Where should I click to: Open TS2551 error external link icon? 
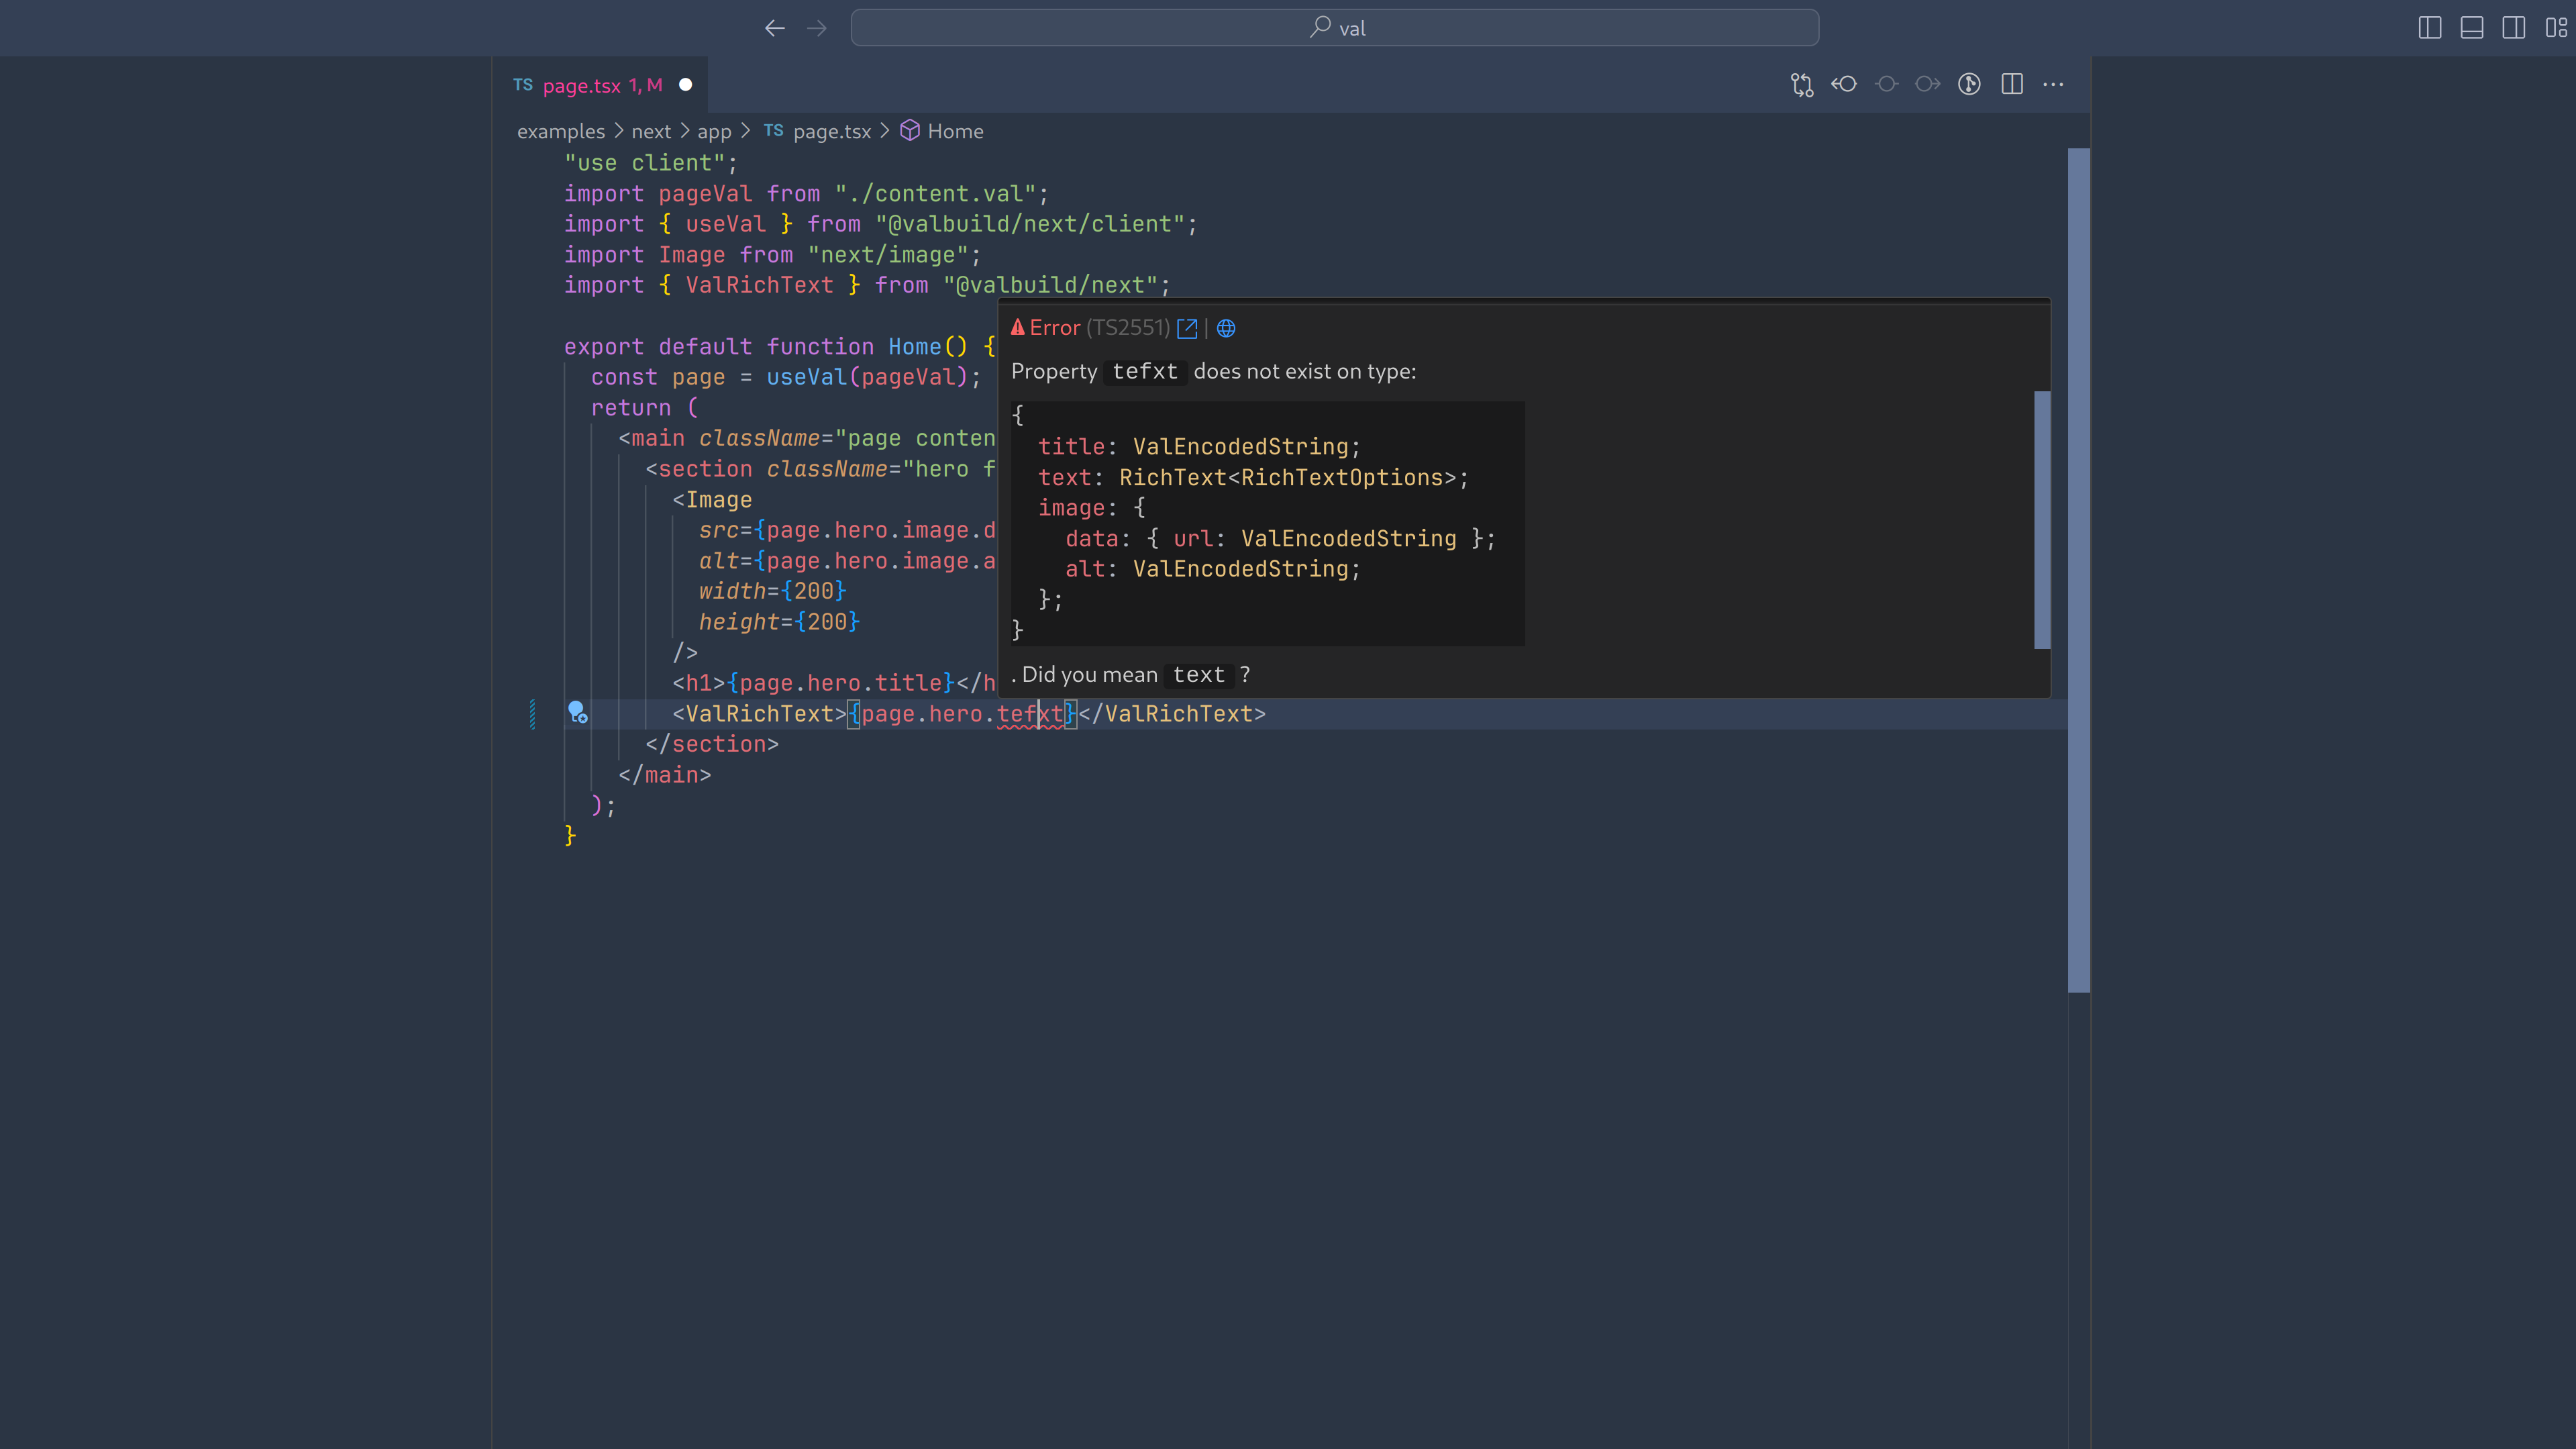click(x=1187, y=328)
